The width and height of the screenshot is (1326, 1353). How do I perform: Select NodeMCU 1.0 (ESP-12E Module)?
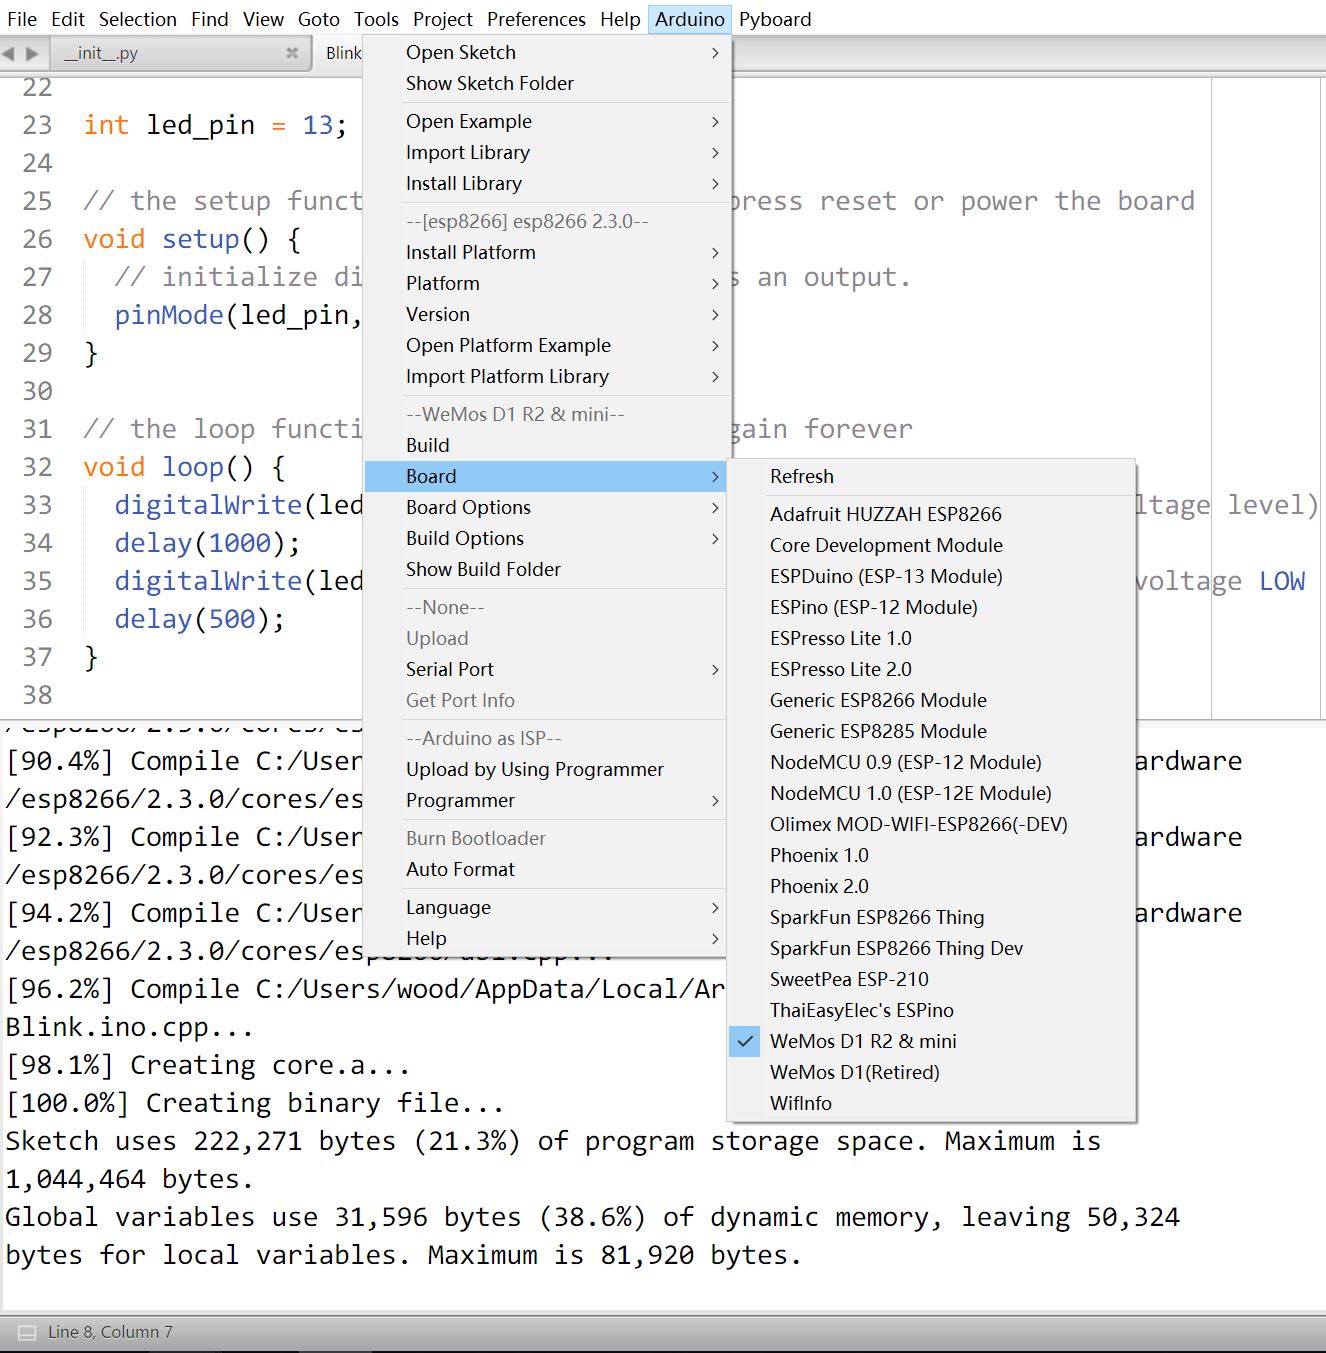click(931, 793)
